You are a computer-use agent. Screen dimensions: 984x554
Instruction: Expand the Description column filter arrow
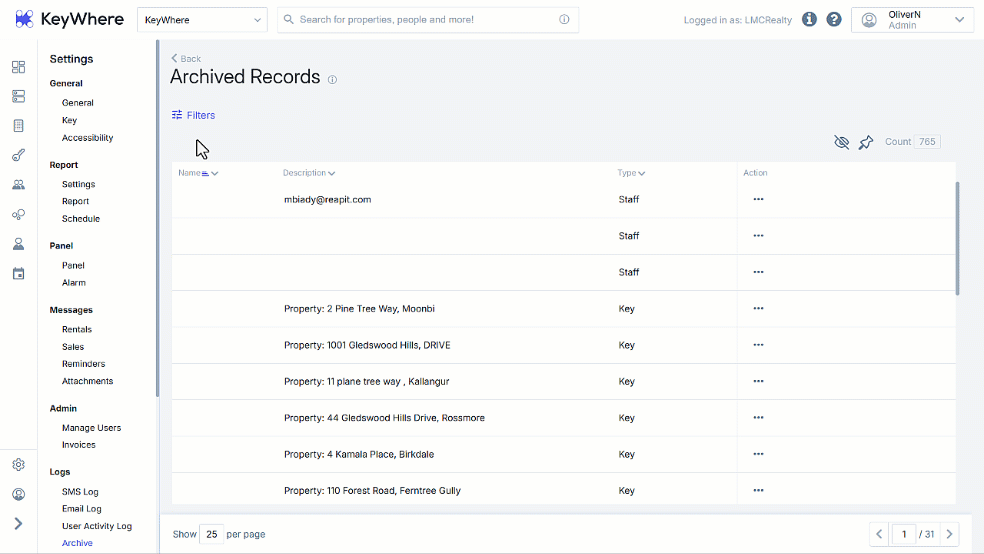click(331, 173)
